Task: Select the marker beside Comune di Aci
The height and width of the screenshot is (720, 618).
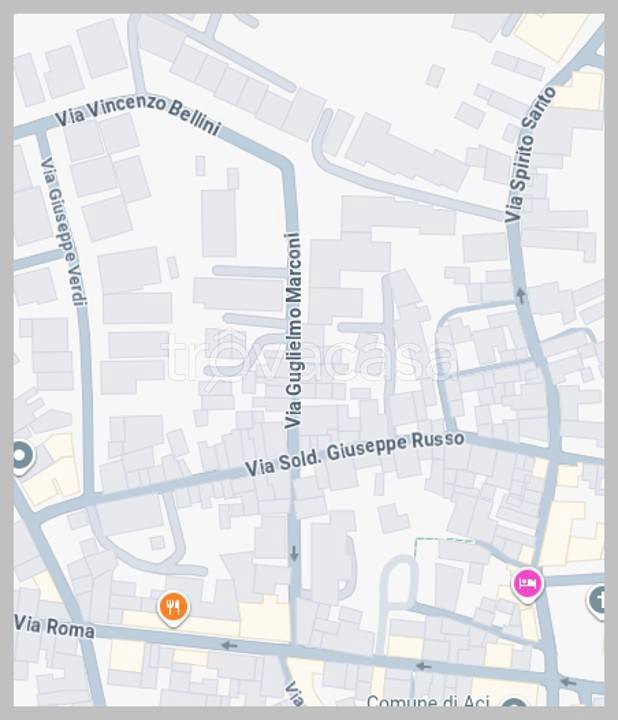Action: click(514, 703)
